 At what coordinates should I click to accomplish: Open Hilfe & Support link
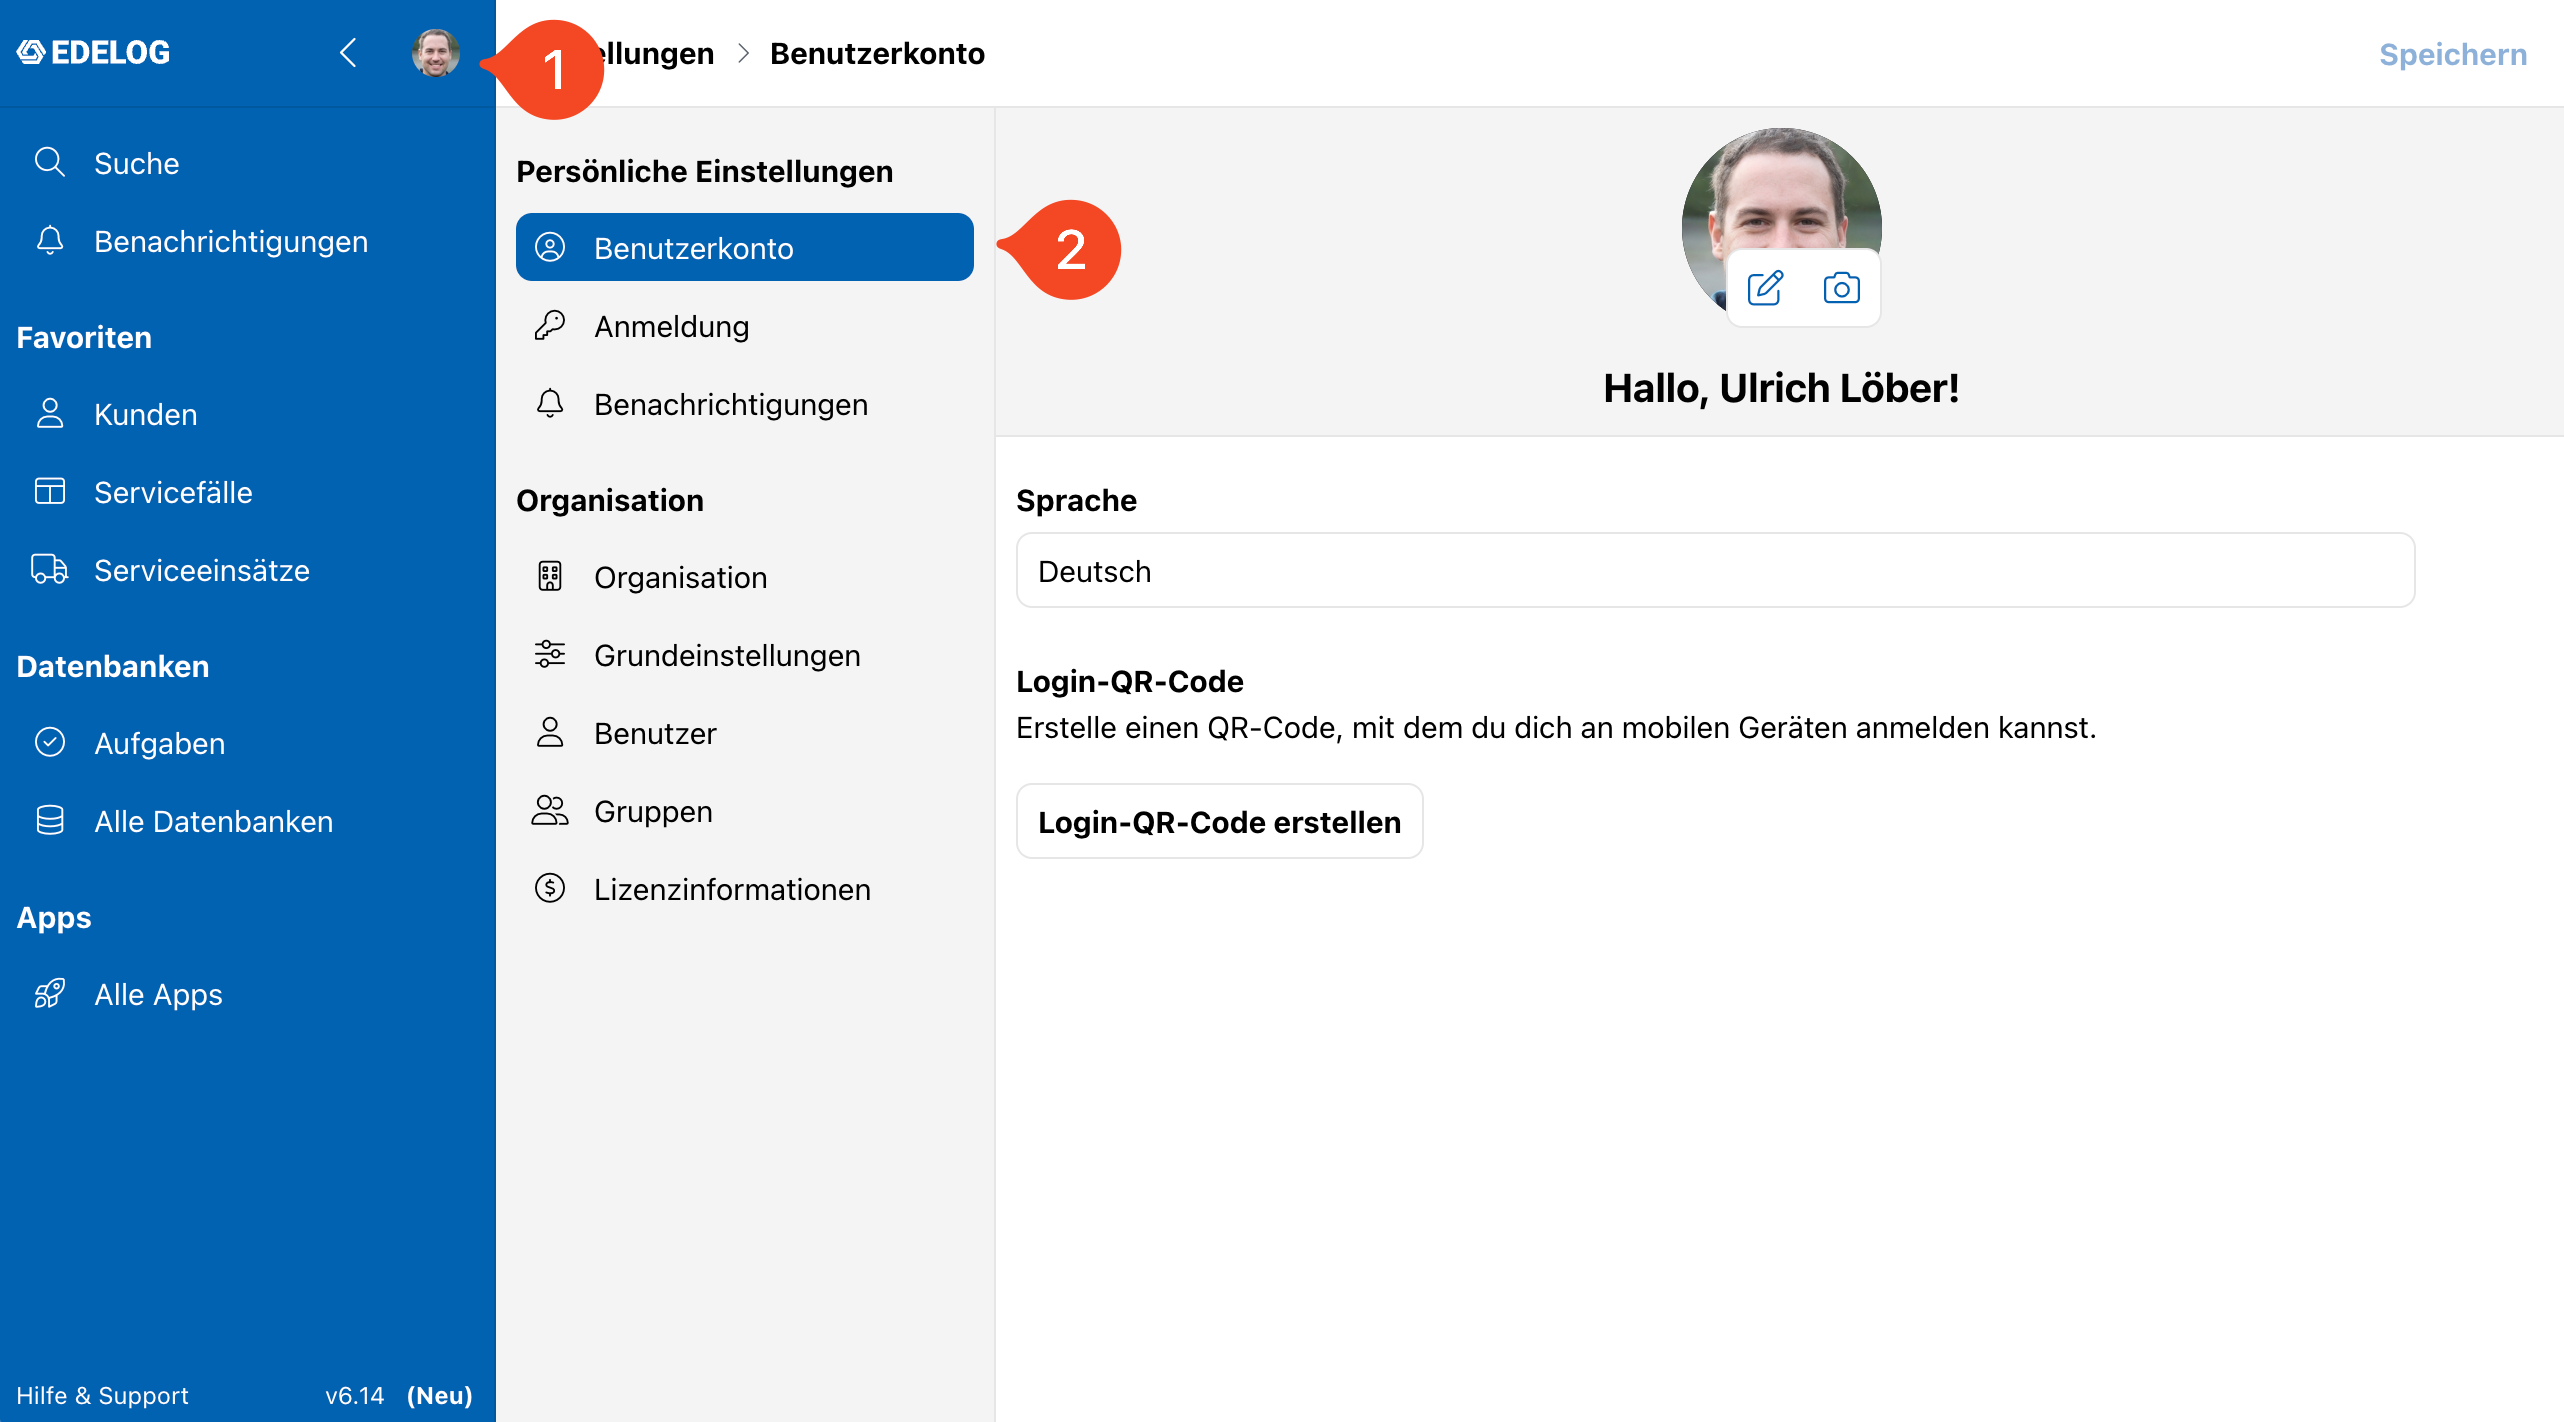[x=102, y=1395]
